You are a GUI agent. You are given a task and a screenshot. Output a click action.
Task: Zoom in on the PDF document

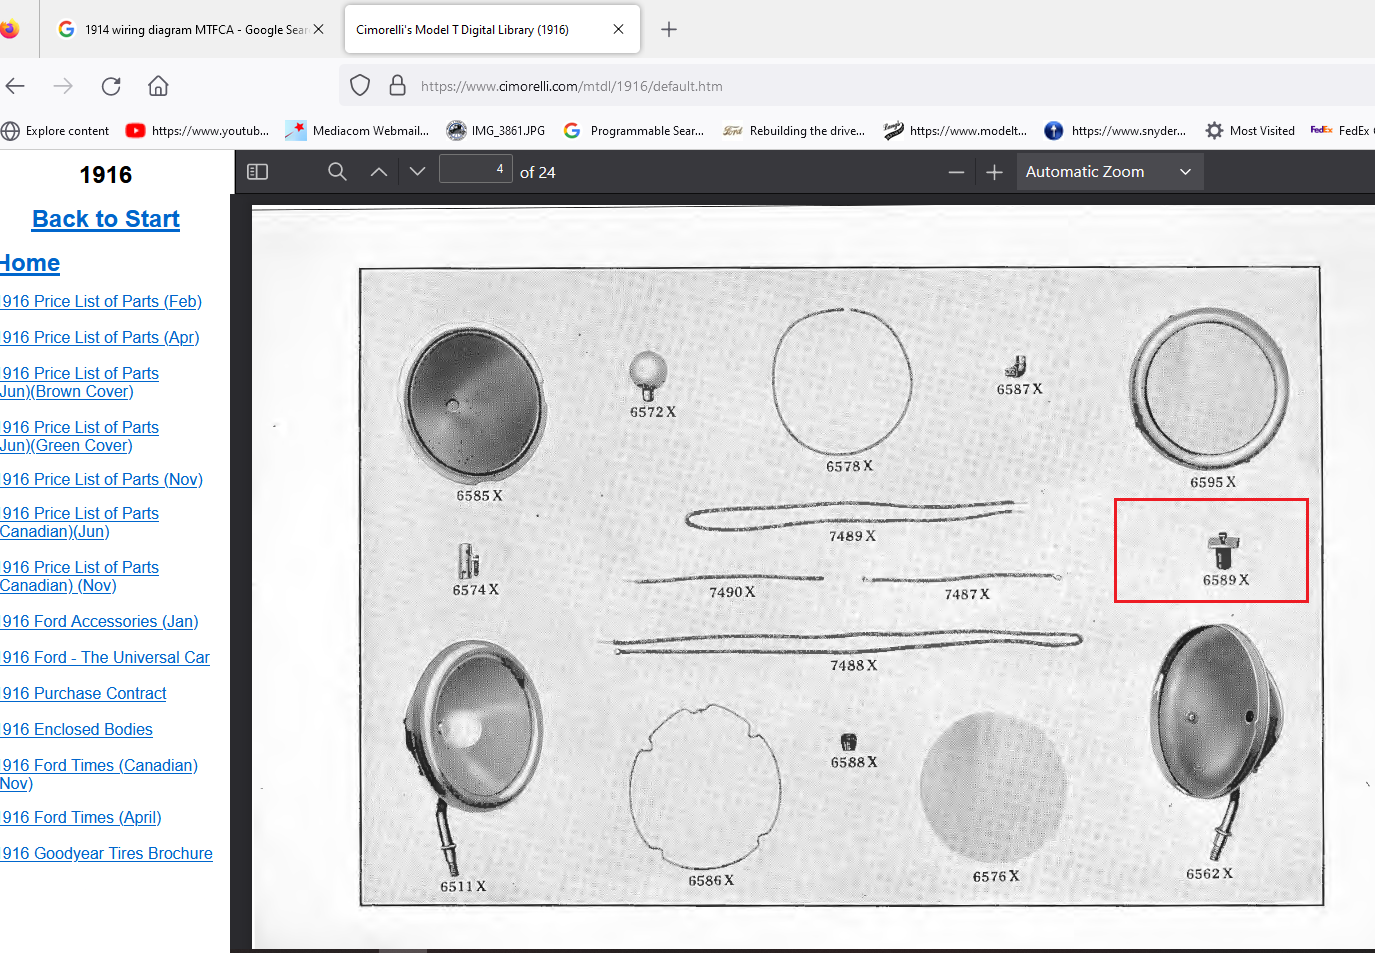pyautogui.click(x=994, y=172)
